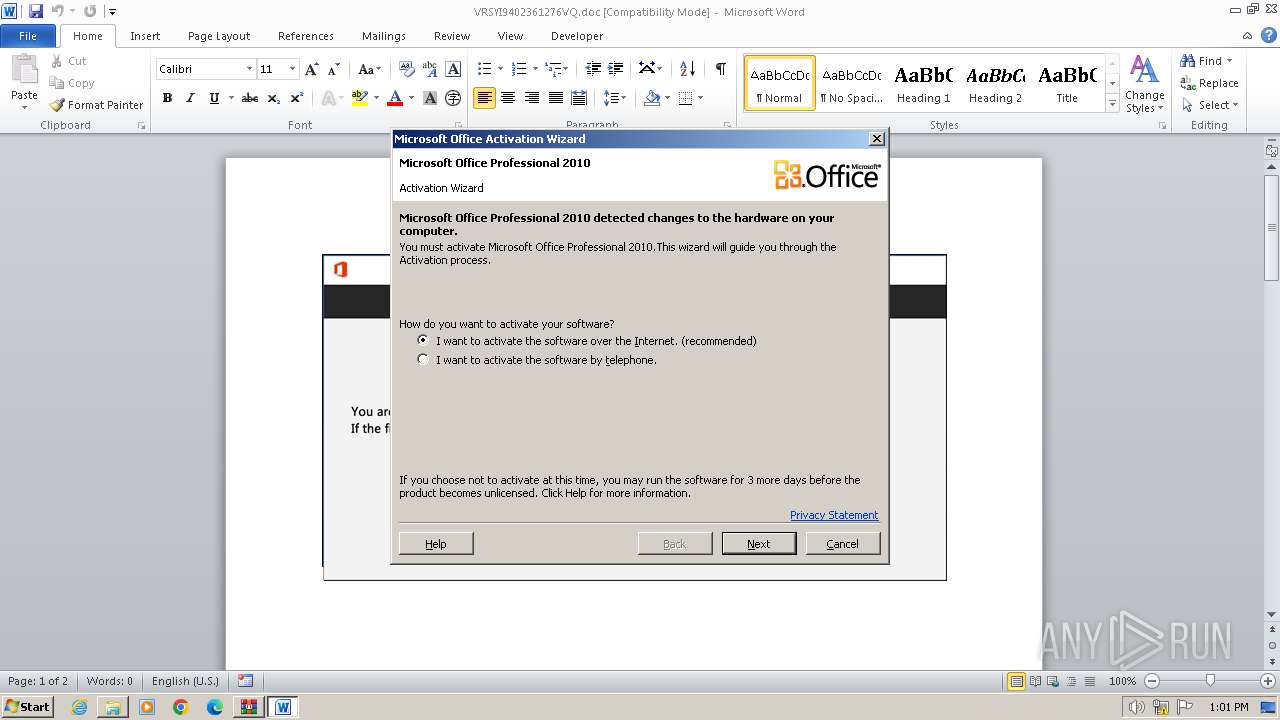Switch to the Mailings tab
Image resolution: width=1280 pixels, height=720 pixels.
[x=384, y=36]
